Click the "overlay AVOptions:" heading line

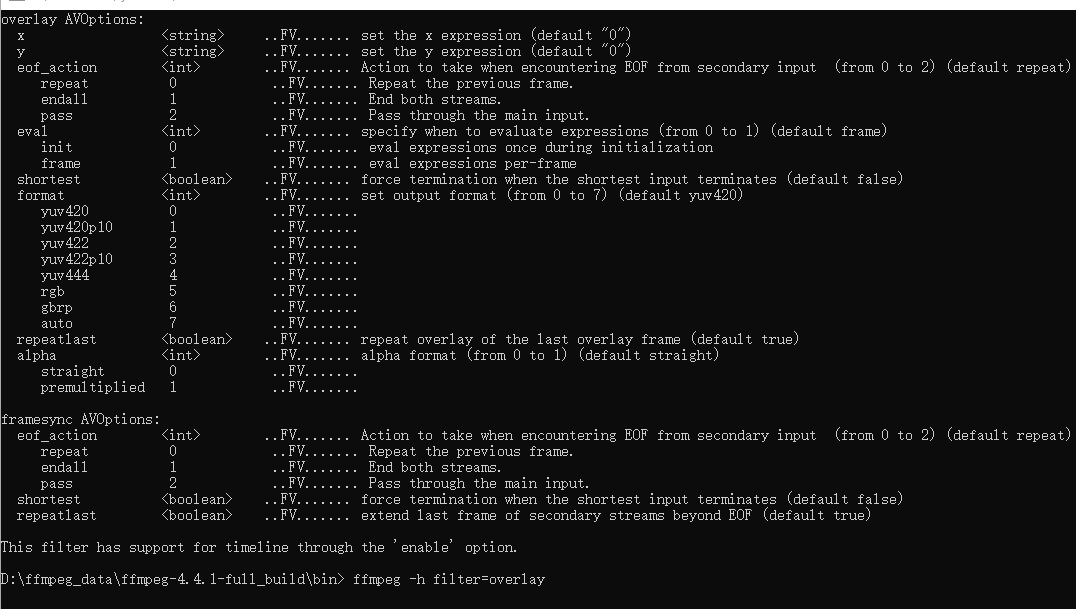pos(72,19)
